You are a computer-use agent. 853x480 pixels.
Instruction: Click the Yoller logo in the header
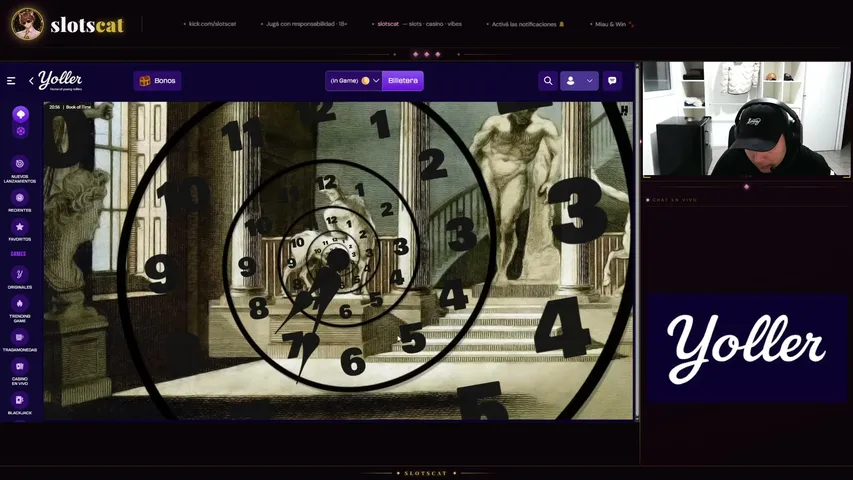60,80
